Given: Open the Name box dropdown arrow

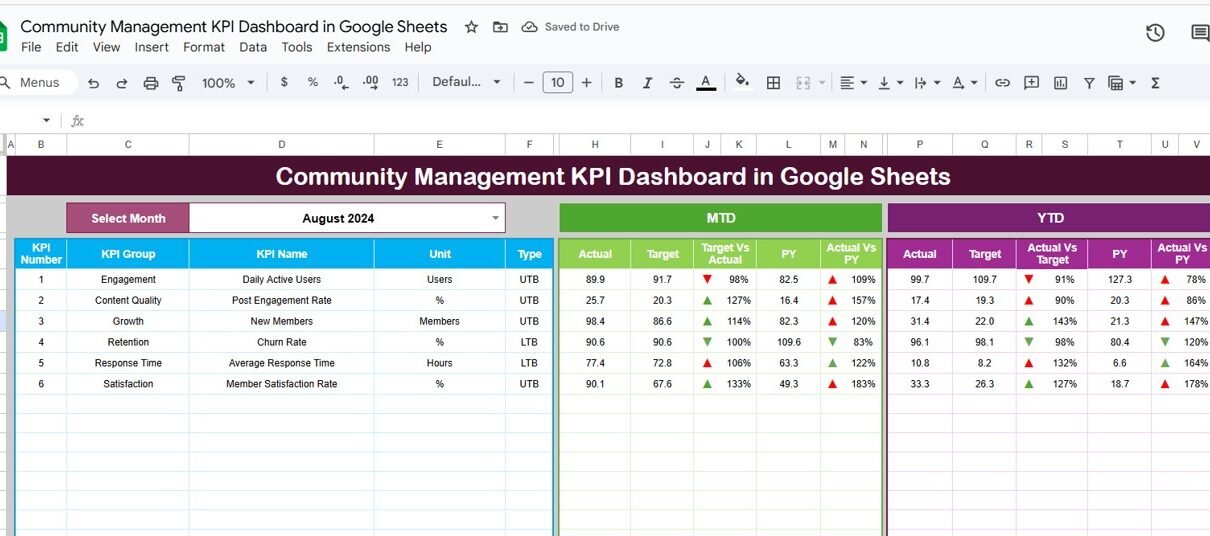Looking at the screenshot, I should 46,120.
